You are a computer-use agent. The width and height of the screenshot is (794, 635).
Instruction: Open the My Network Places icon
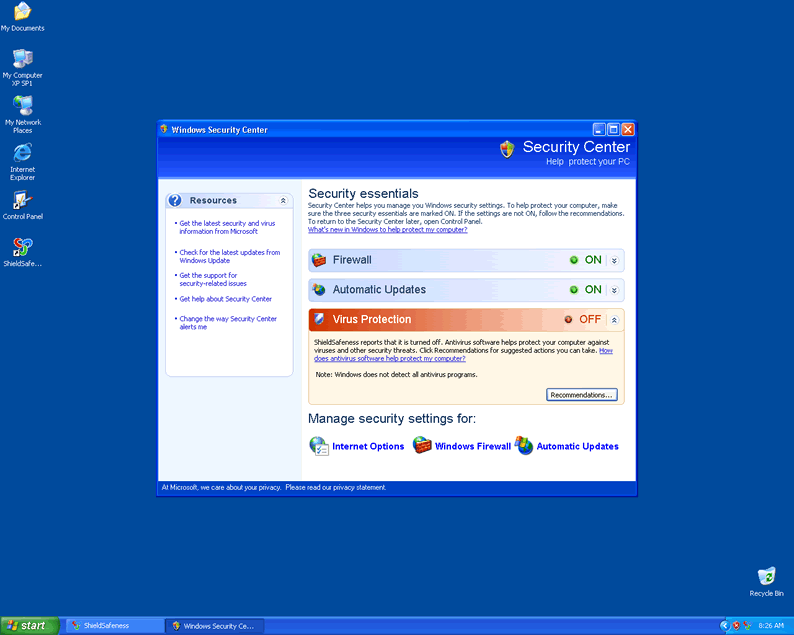point(22,106)
